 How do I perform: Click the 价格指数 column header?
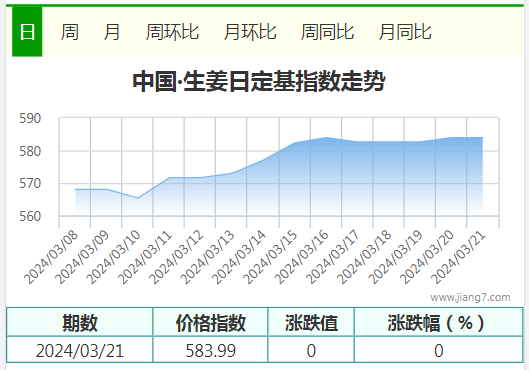point(210,322)
